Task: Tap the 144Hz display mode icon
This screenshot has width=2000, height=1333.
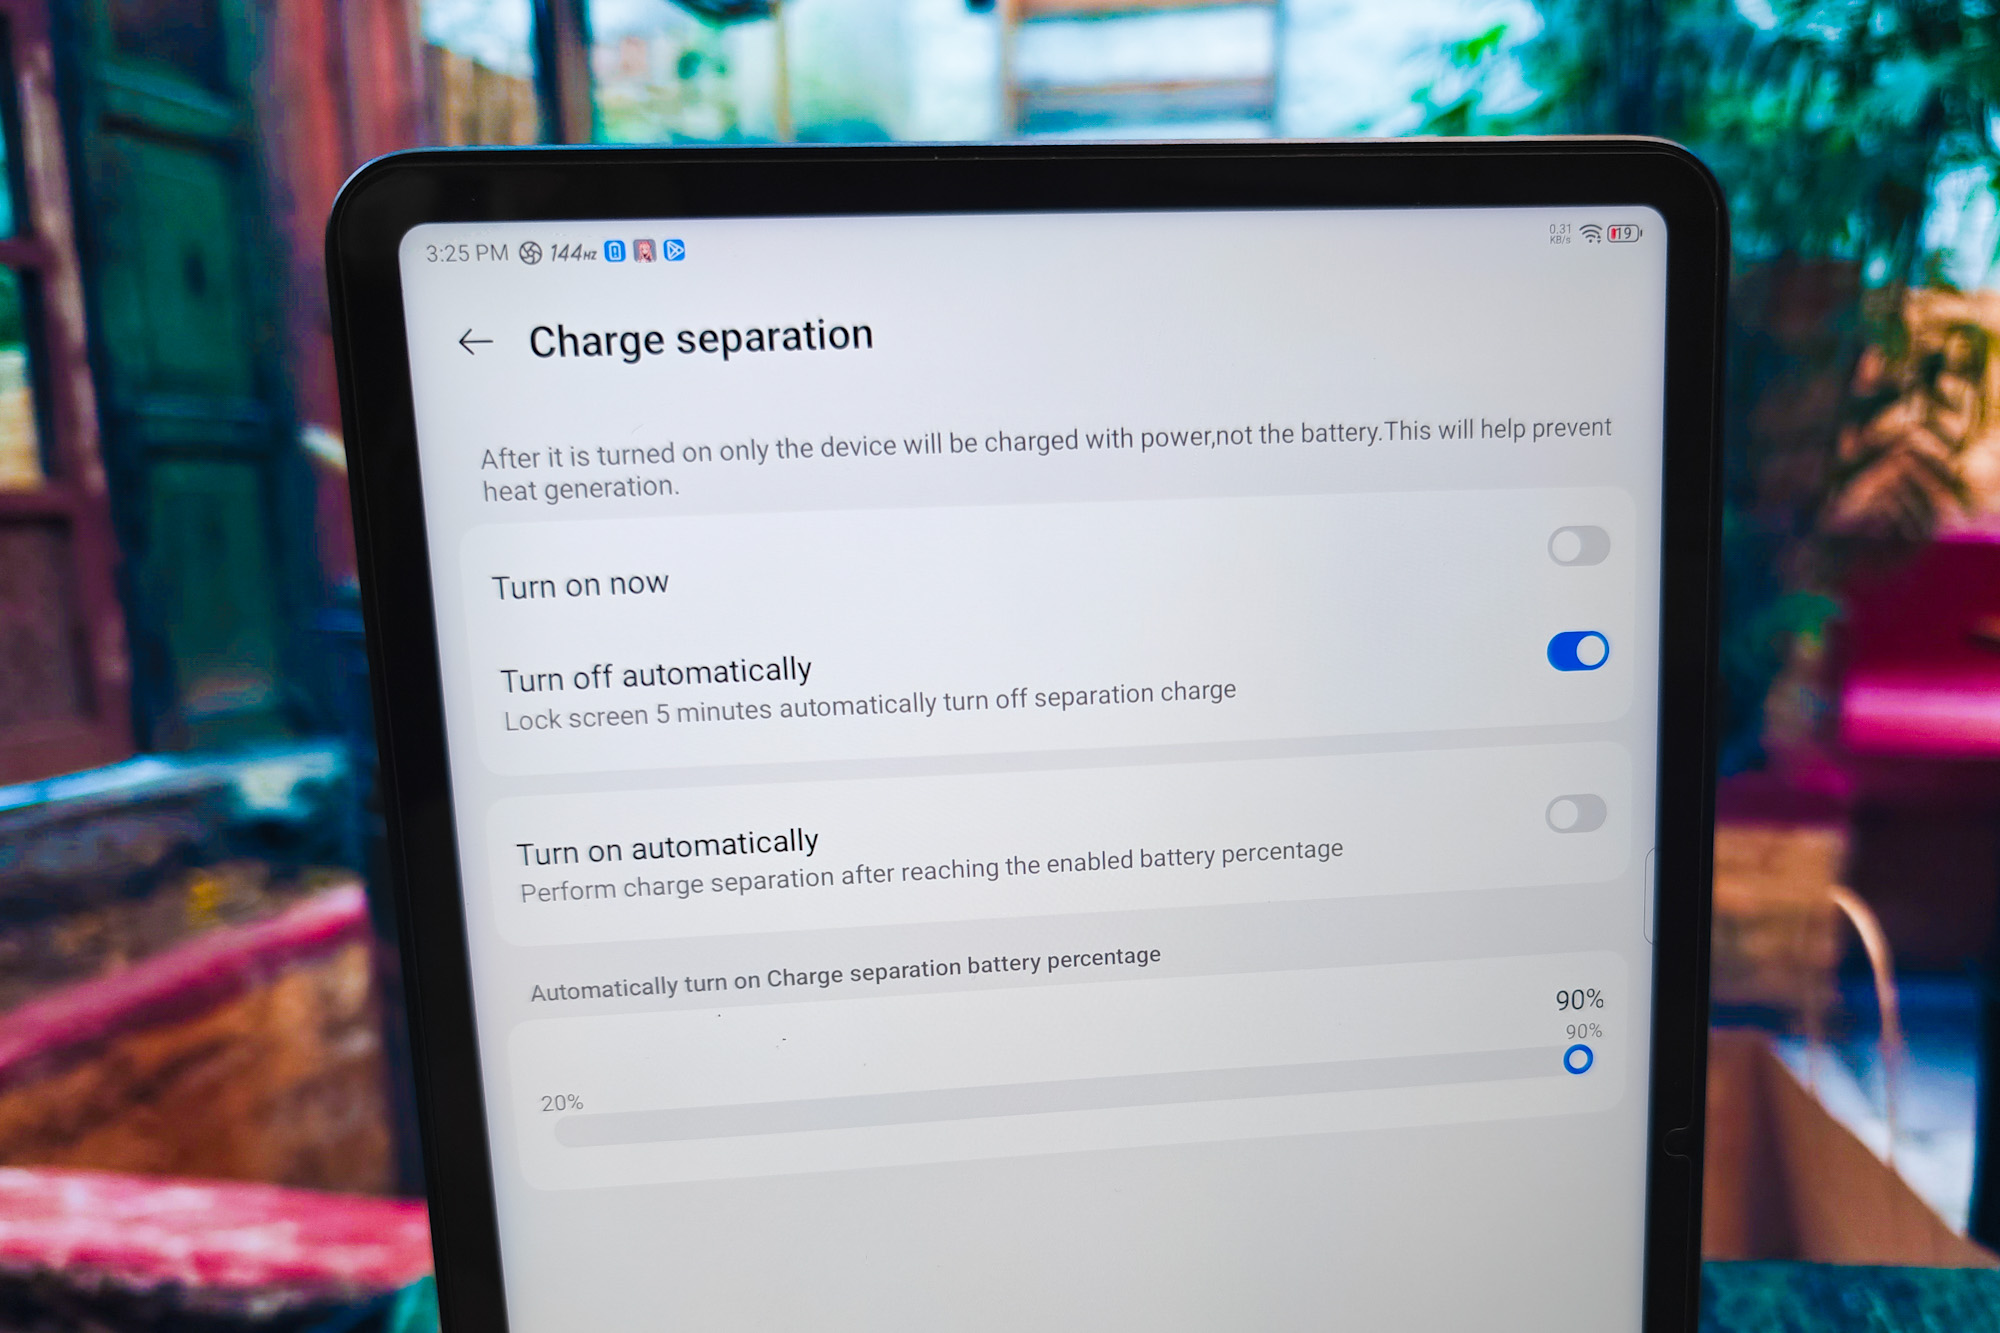Action: coord(610,251)
